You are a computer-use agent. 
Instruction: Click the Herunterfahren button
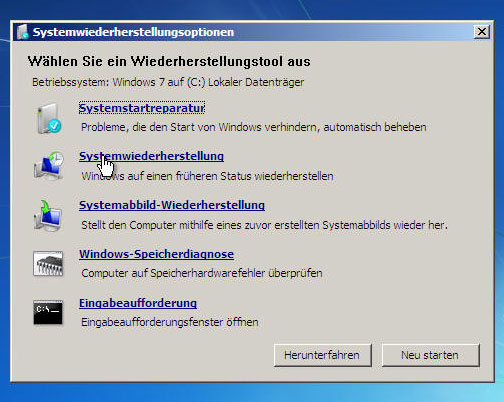(x=322, y=355)
